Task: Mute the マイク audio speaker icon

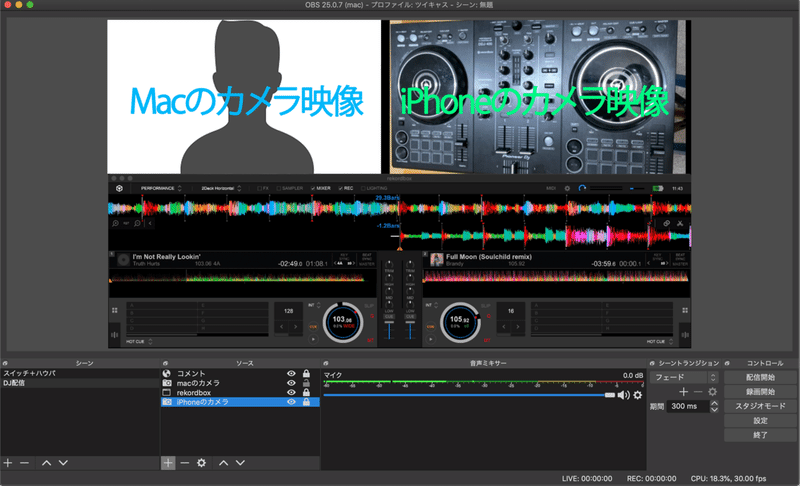Action: [x=623, y=395]
